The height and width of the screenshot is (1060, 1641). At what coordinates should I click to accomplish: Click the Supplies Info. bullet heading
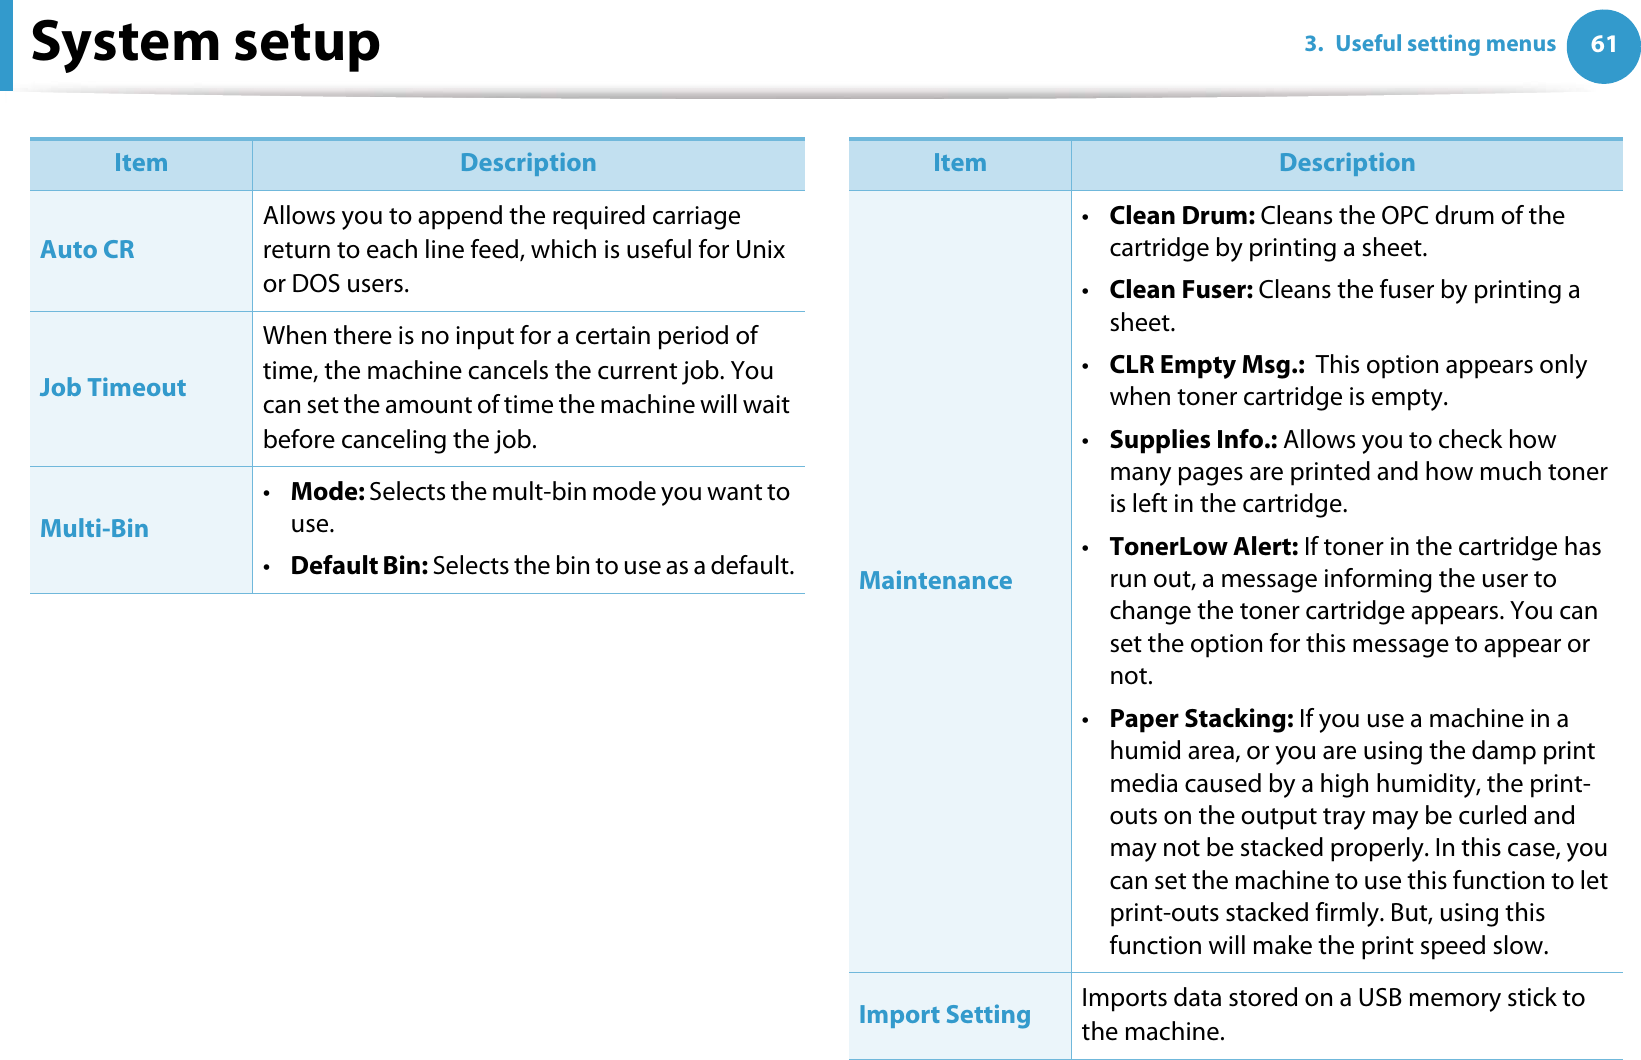[x=1193, y=440]
